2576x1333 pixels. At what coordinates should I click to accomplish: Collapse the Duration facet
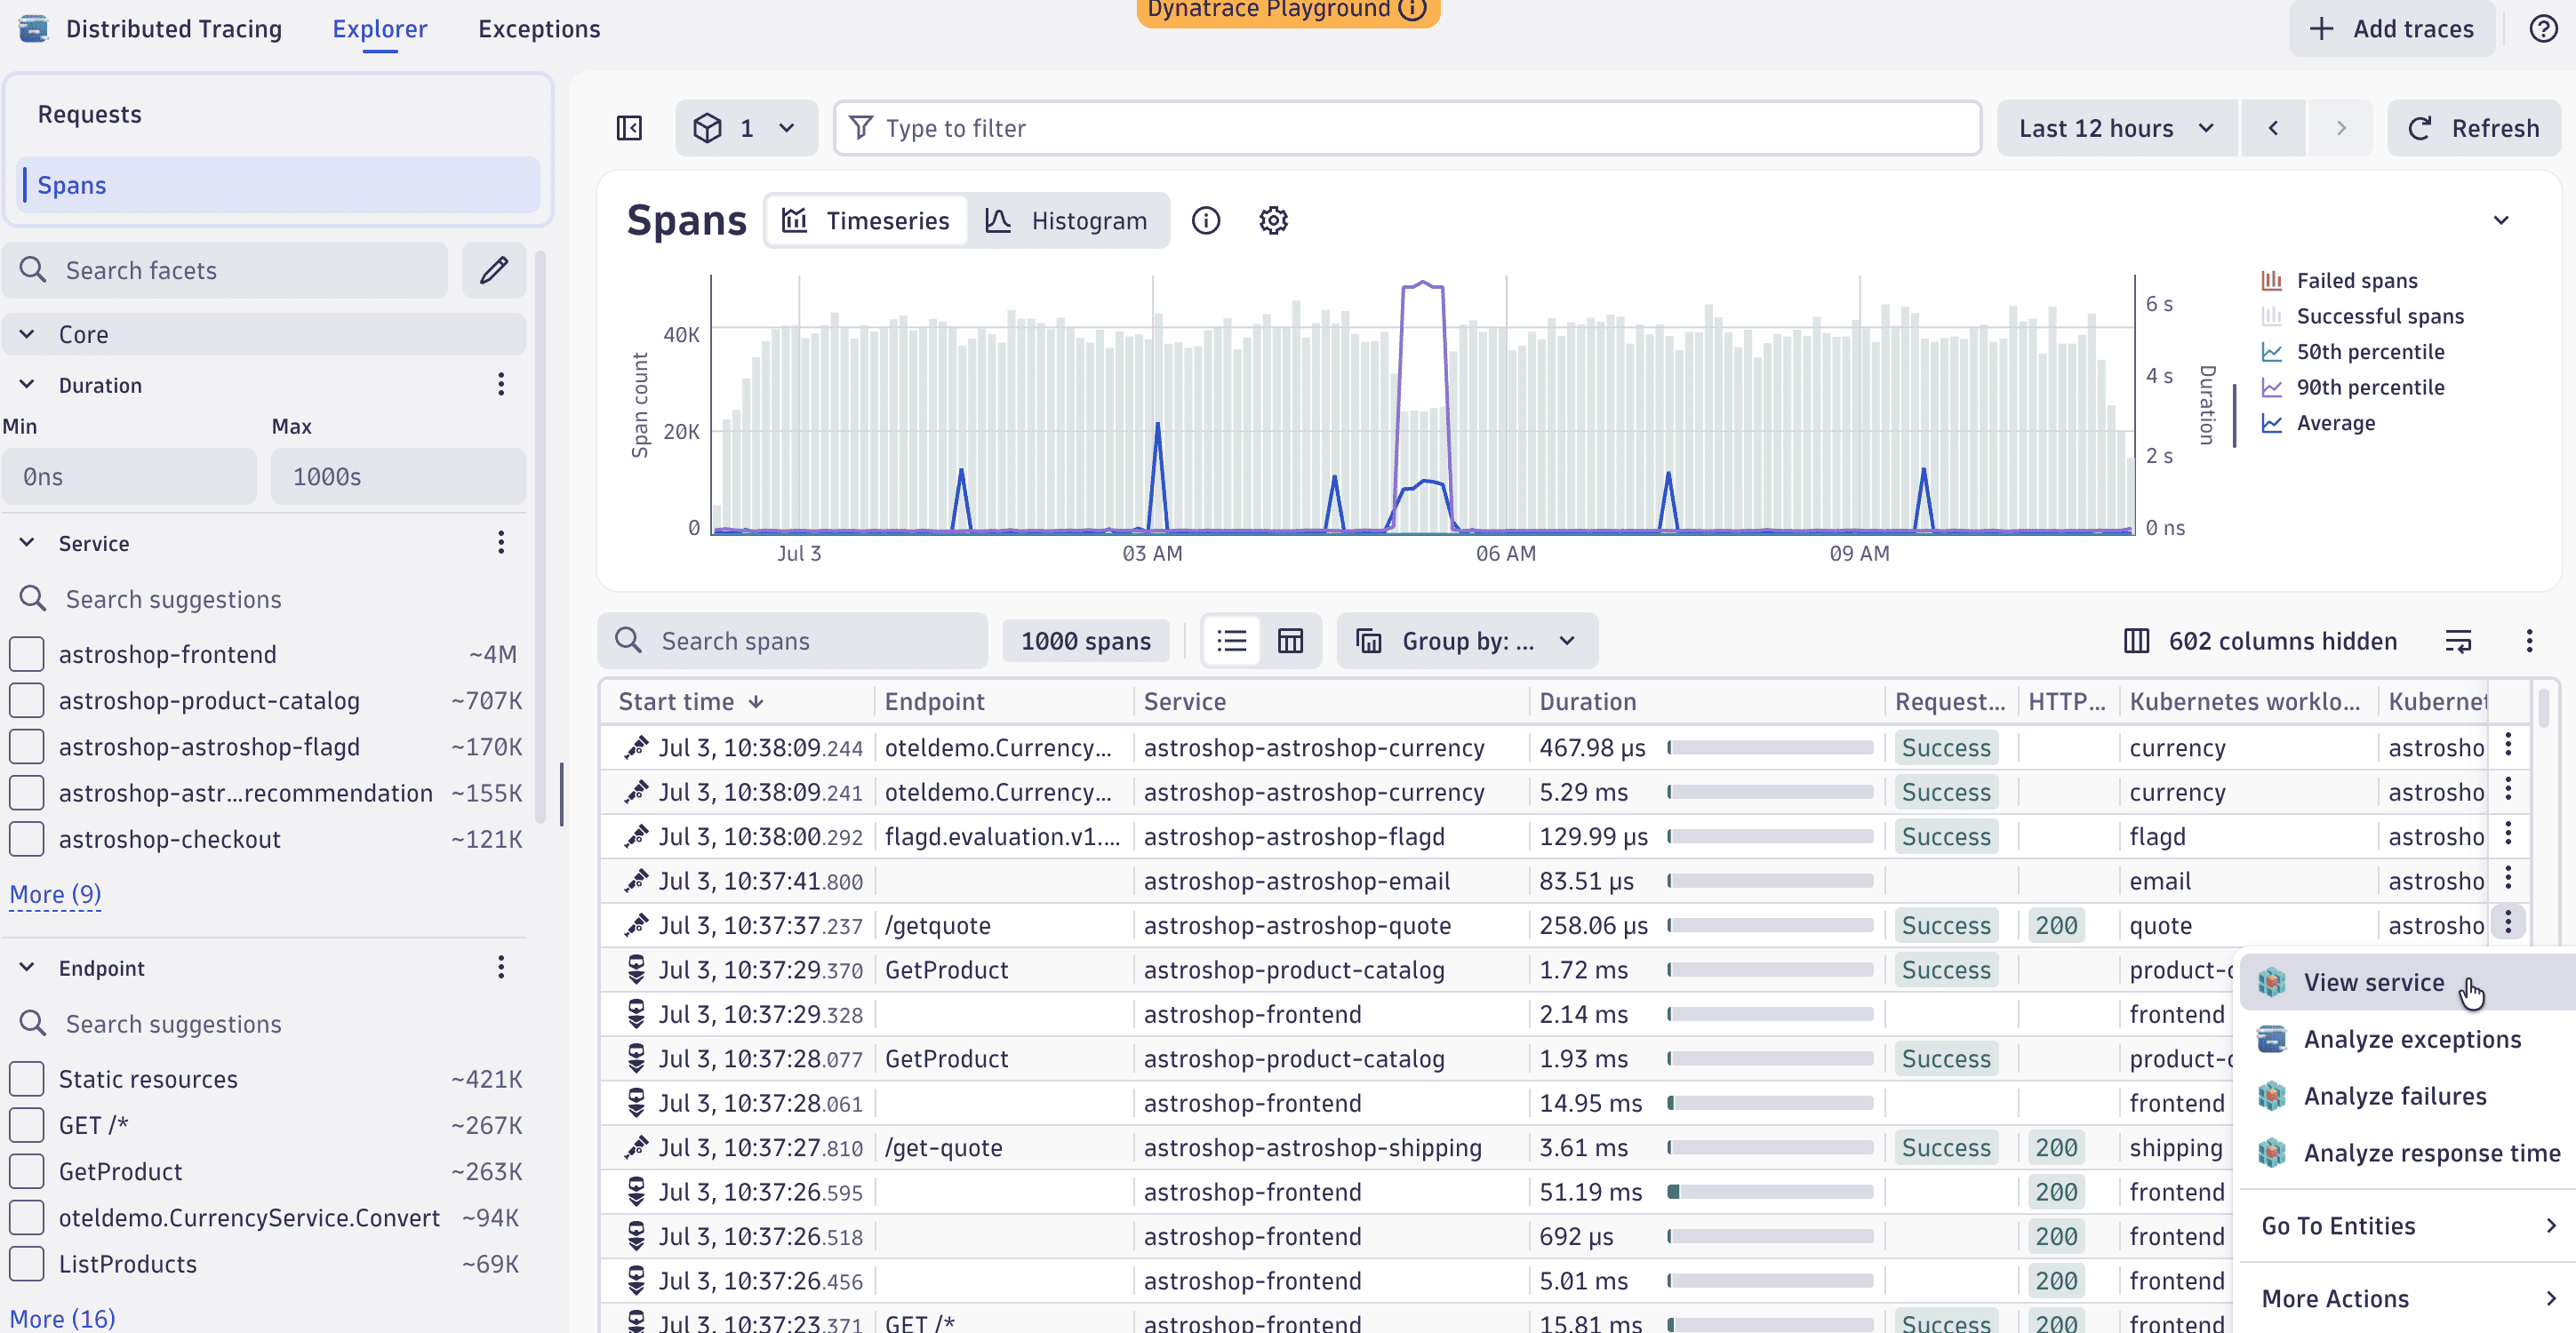click(27, 384)
